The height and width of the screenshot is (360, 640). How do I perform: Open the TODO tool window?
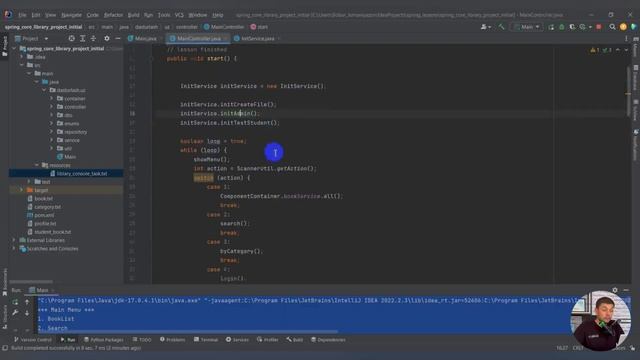pyautogui.click(x=142, y=340)
